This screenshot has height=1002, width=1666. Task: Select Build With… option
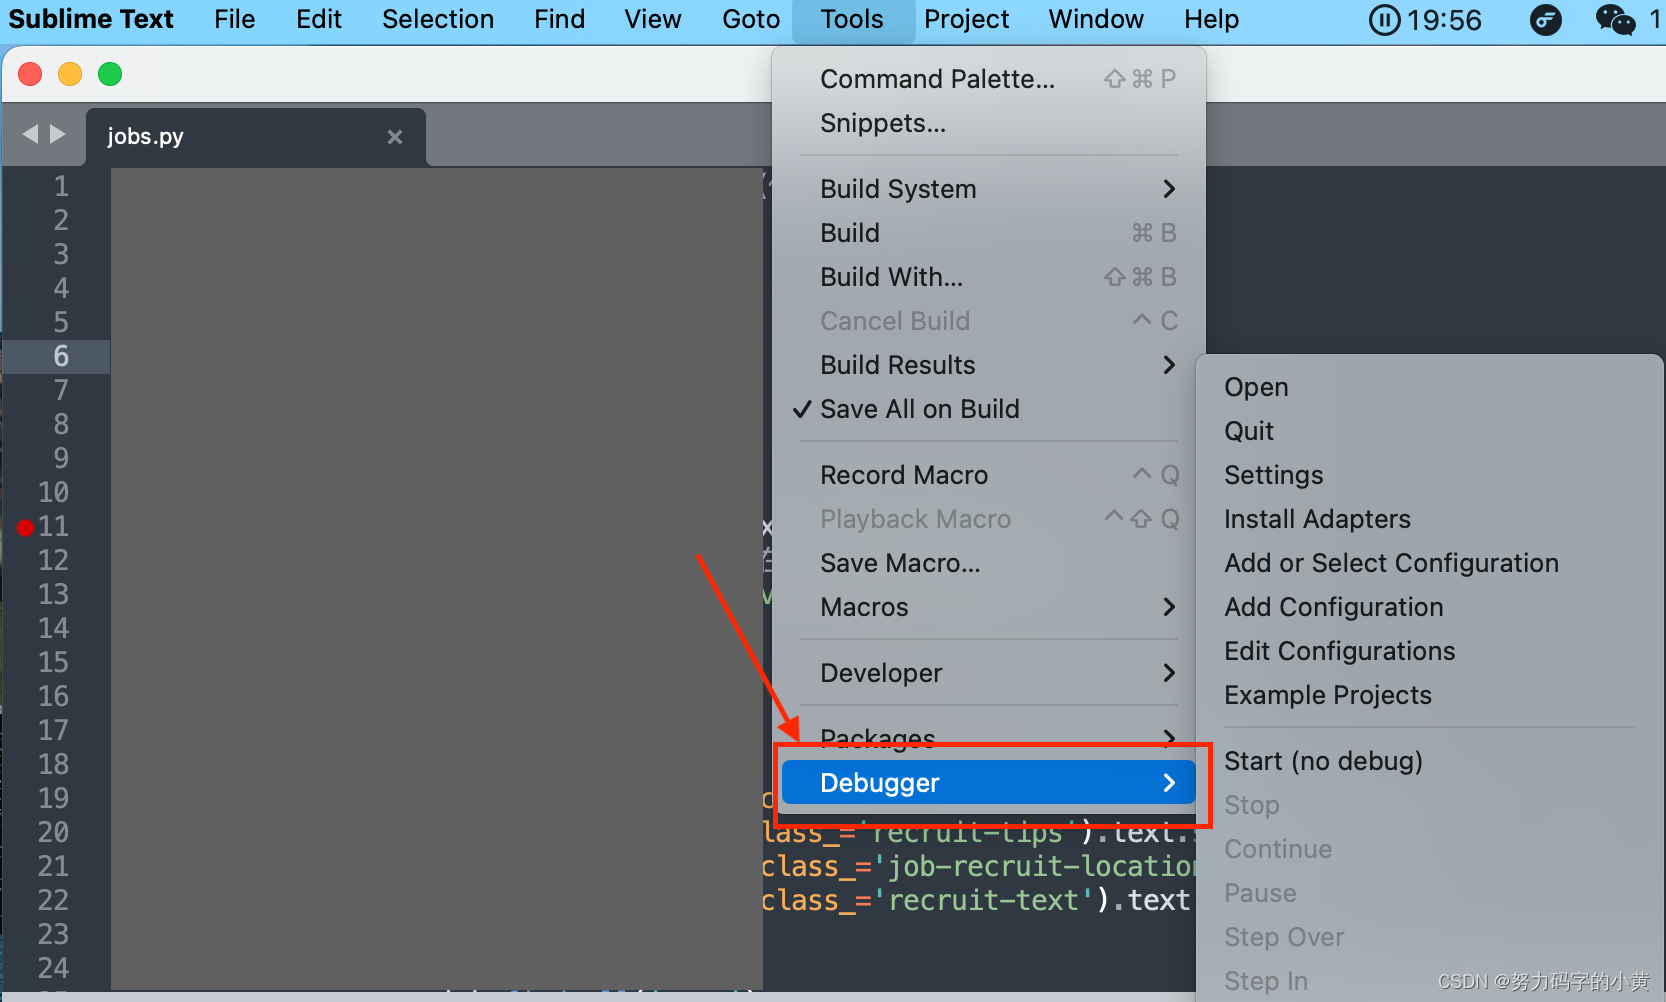tap(989, 277)
